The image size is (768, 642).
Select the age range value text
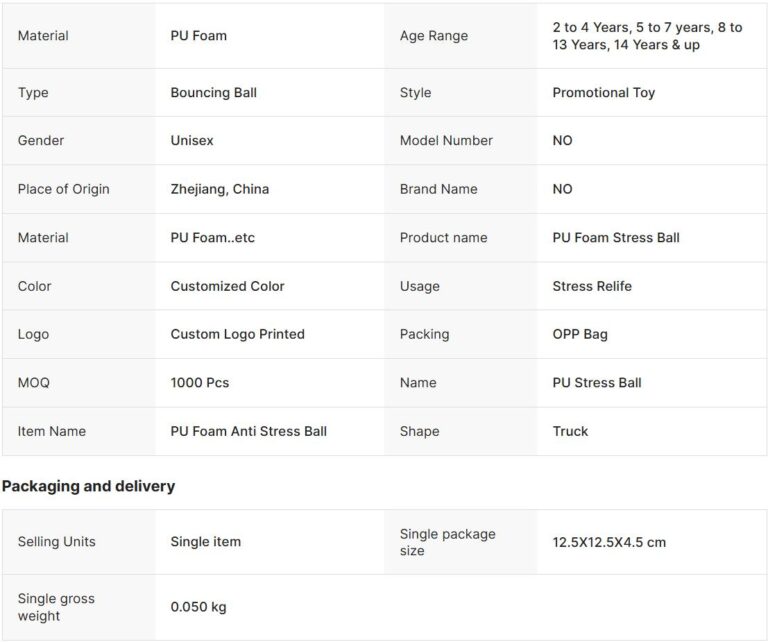pos(646,36)
